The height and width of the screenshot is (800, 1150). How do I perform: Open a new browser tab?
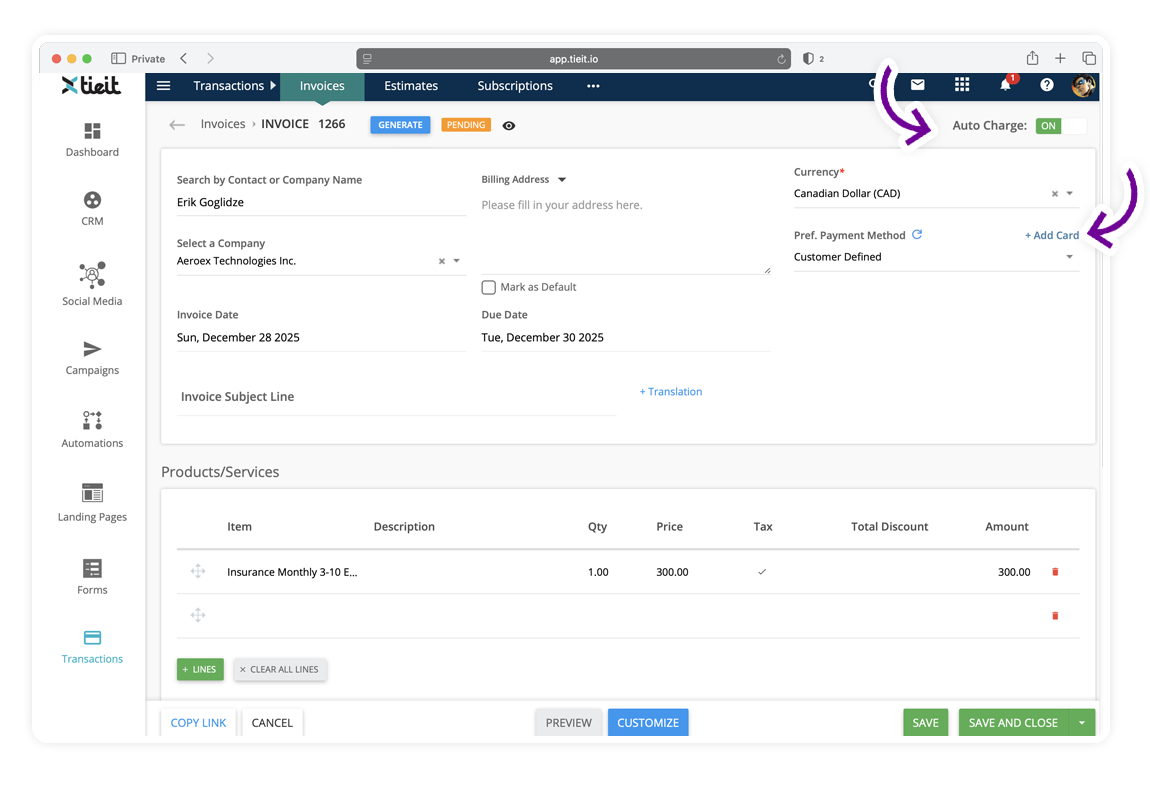pyautogui.click(x=1060, y=58)
